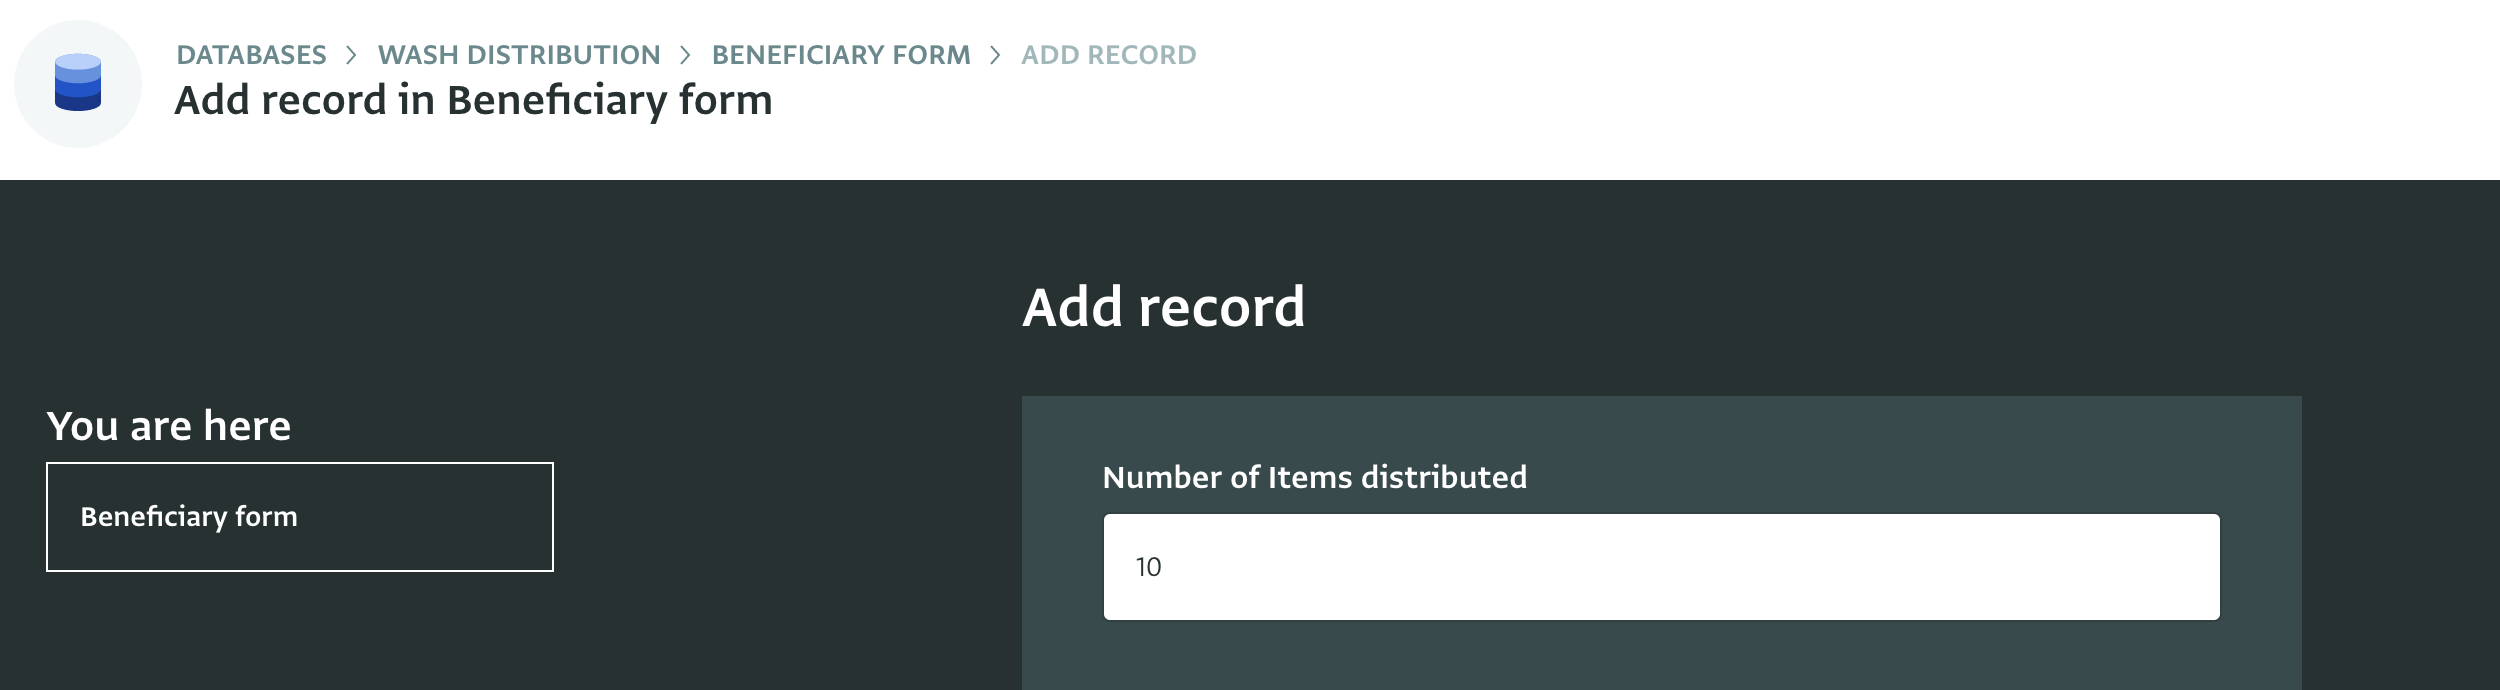Click the chevron after DATABASES breadcrumb
The width and height of the screenshot is (2500, 690).
point(351,55)
